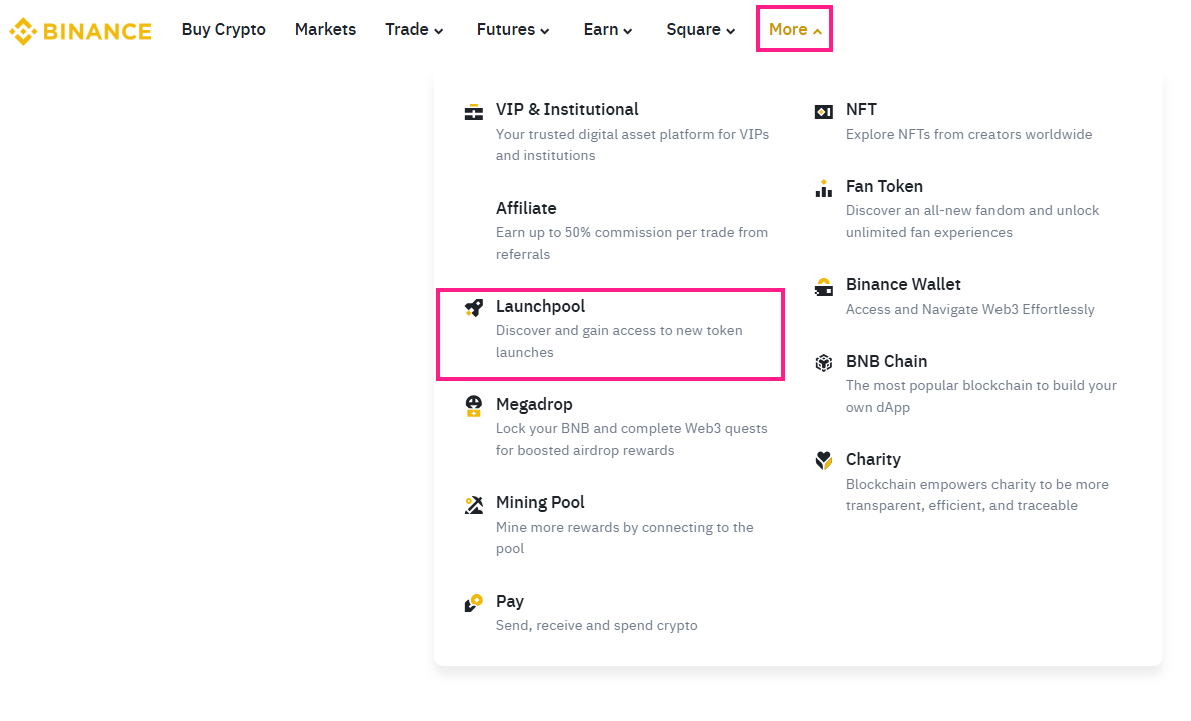Click the Fan Token icon

(823, 188)
